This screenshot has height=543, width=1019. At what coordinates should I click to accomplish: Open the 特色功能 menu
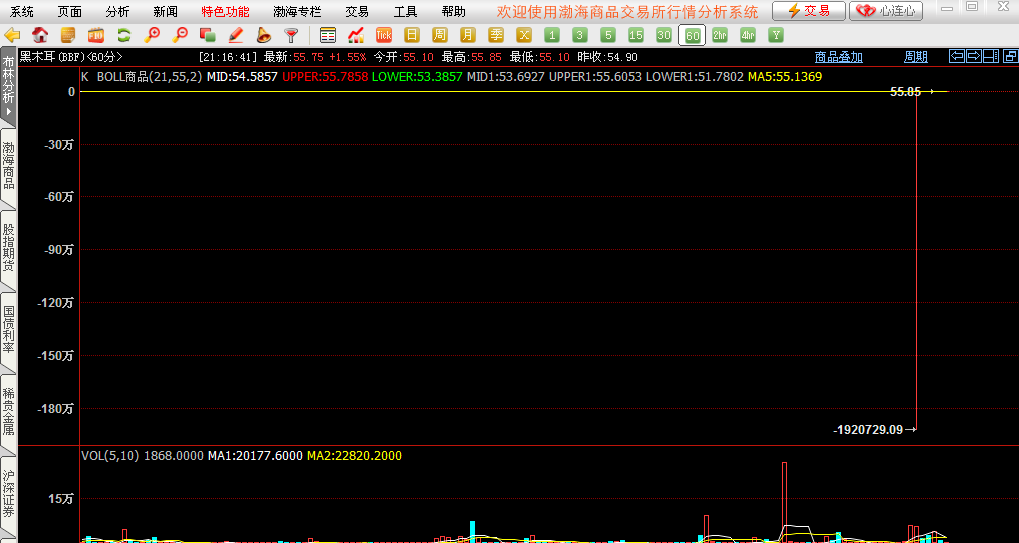click(225, 12)
